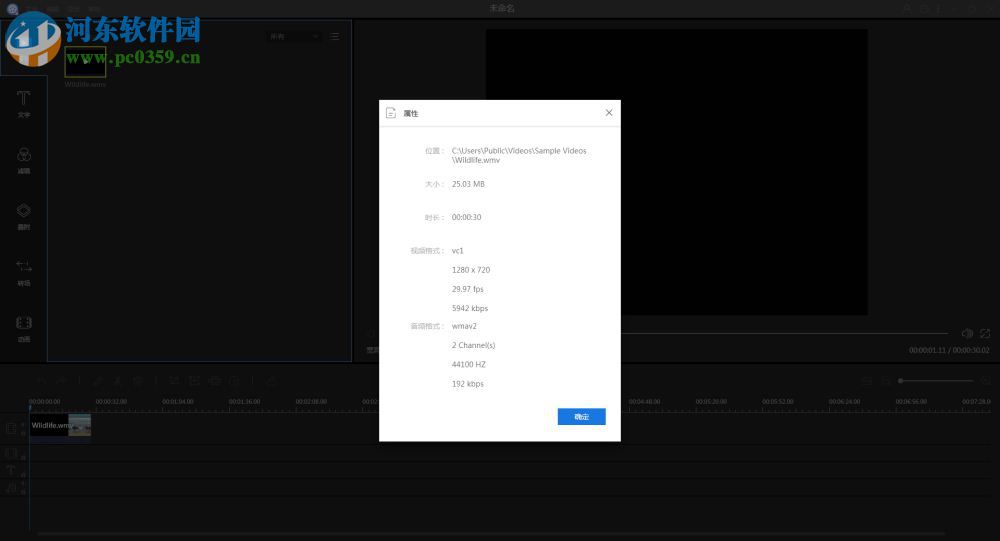Click the wmav2 audio format value
The image size is (1000, 541).
coord(464,326)
